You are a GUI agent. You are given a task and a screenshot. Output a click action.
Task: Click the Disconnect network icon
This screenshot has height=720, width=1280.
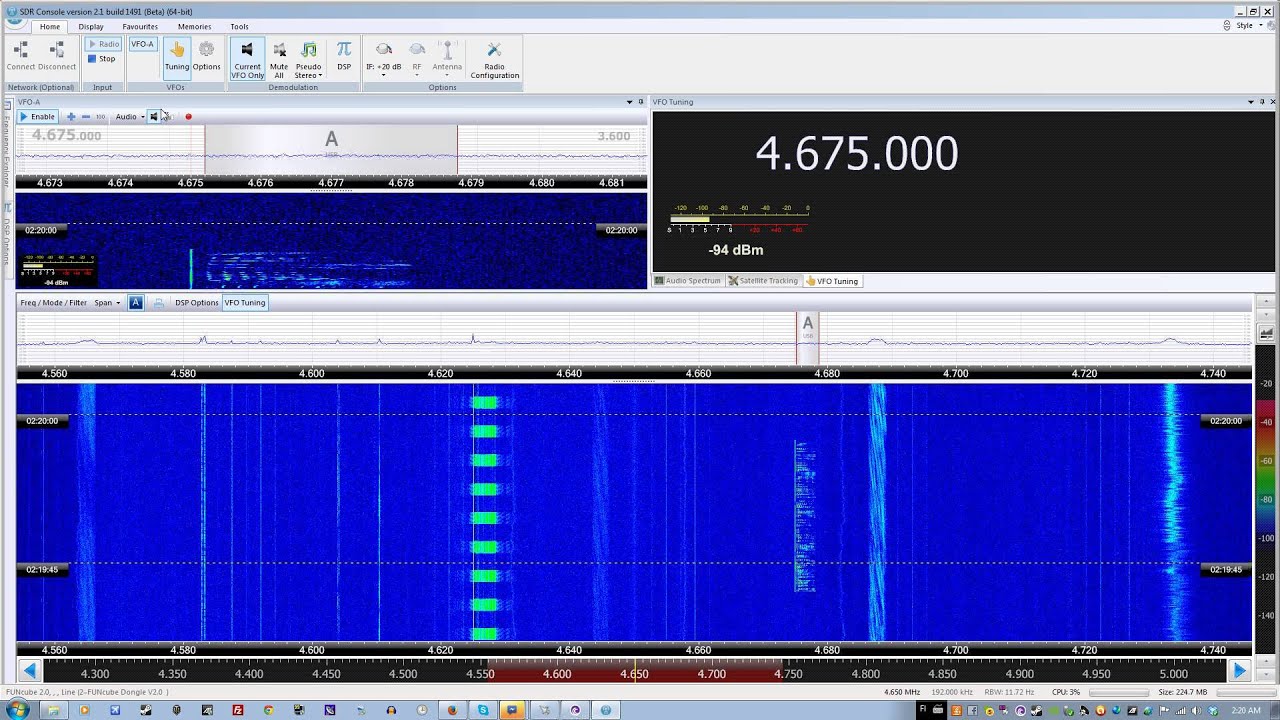tap(56, 55)
